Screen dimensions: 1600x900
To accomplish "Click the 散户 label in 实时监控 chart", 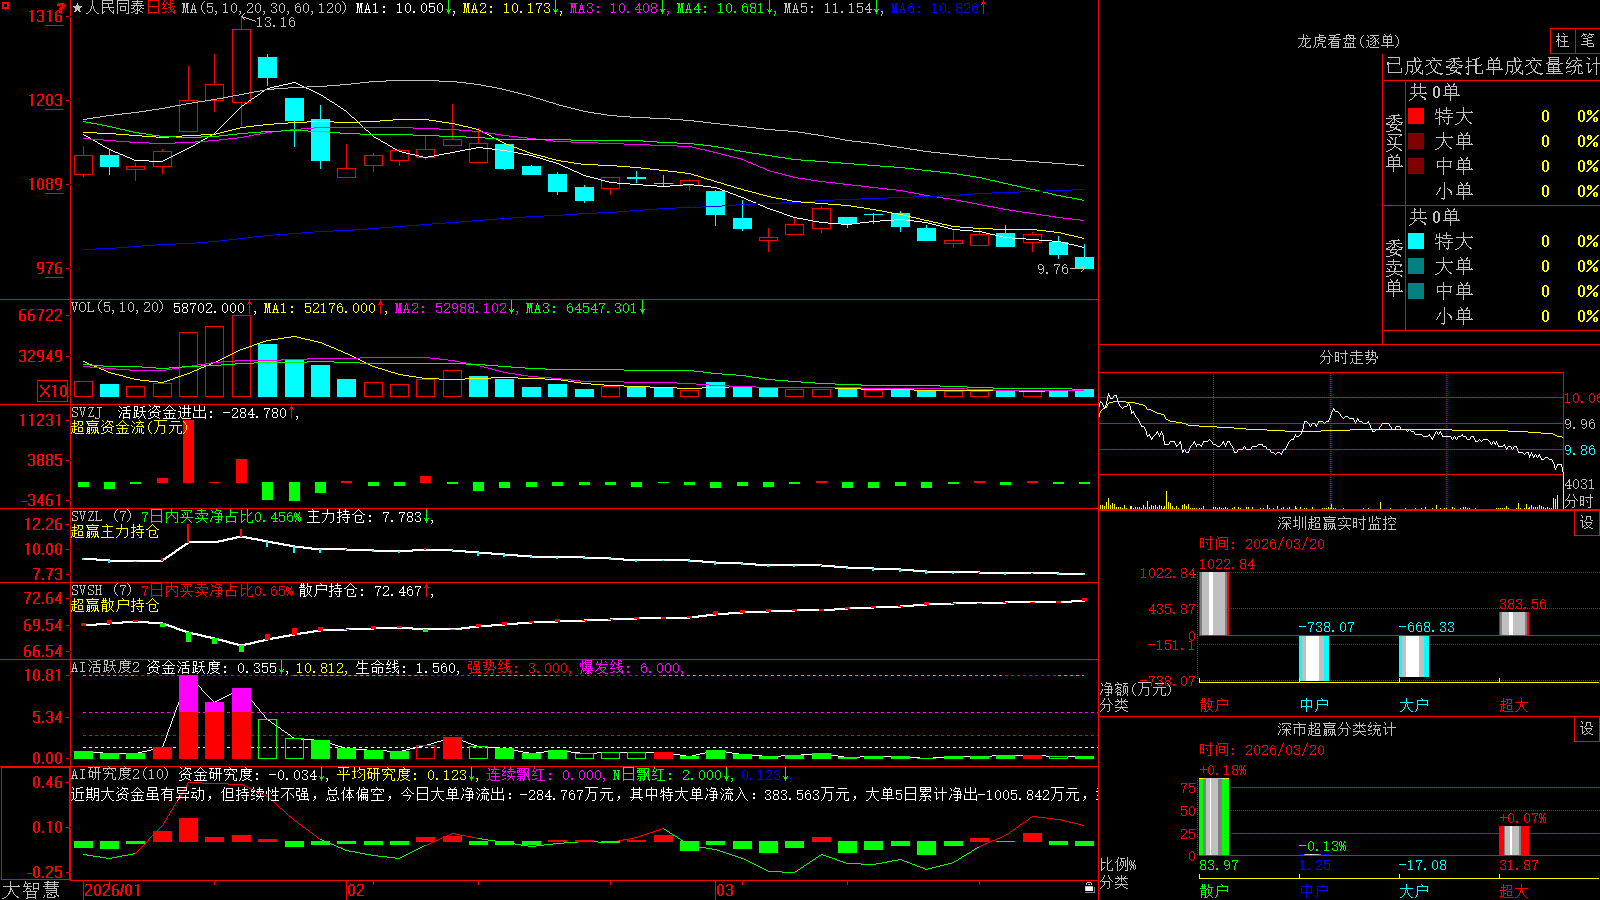I will [1214, 705].
